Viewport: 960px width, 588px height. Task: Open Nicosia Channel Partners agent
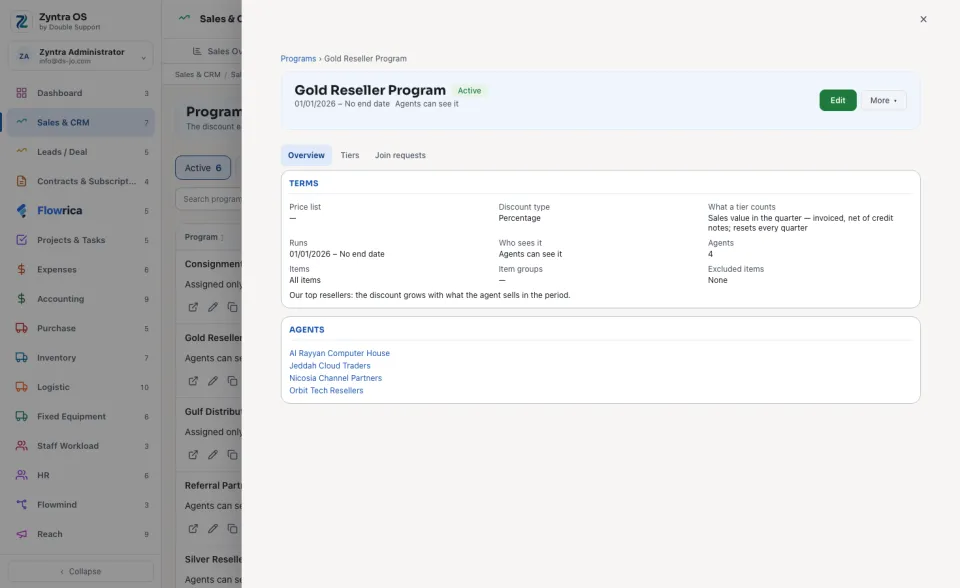336,378
